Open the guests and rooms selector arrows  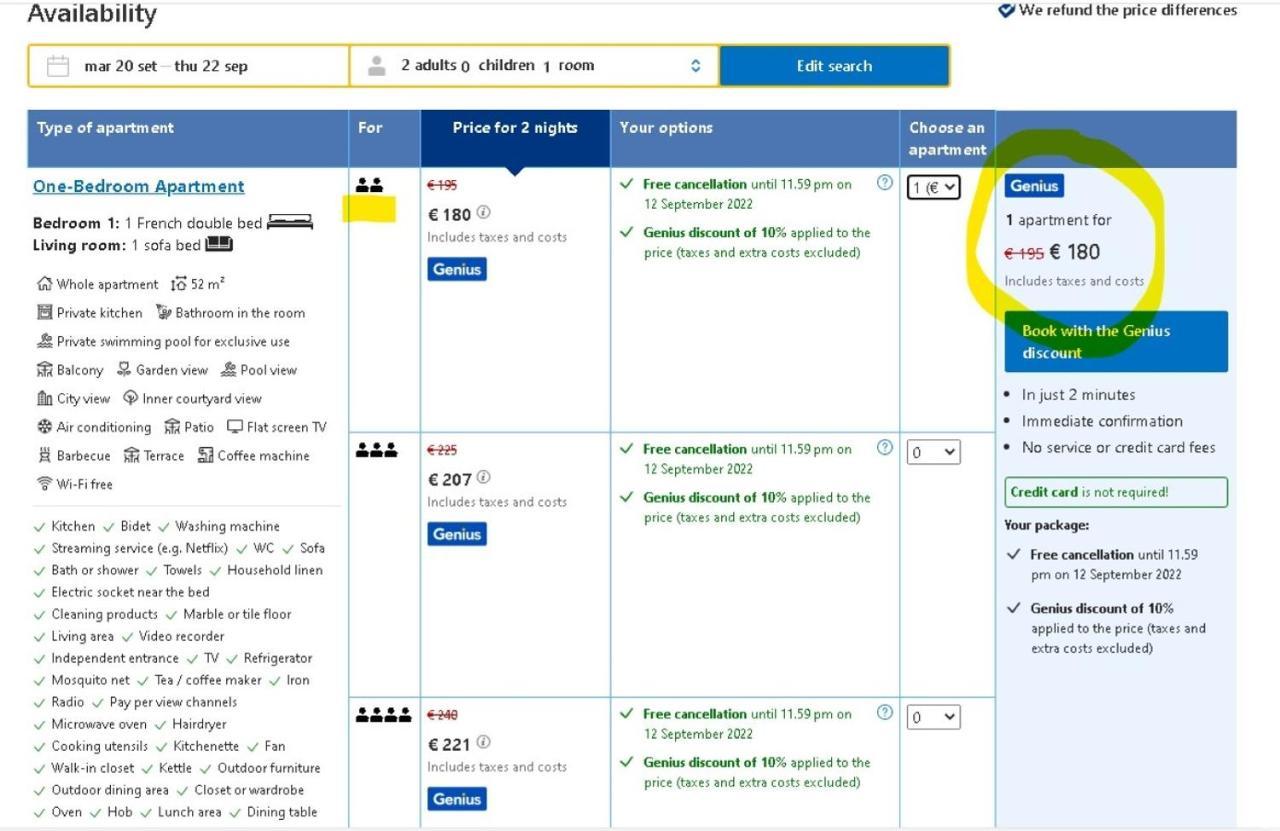coord(696,66)
